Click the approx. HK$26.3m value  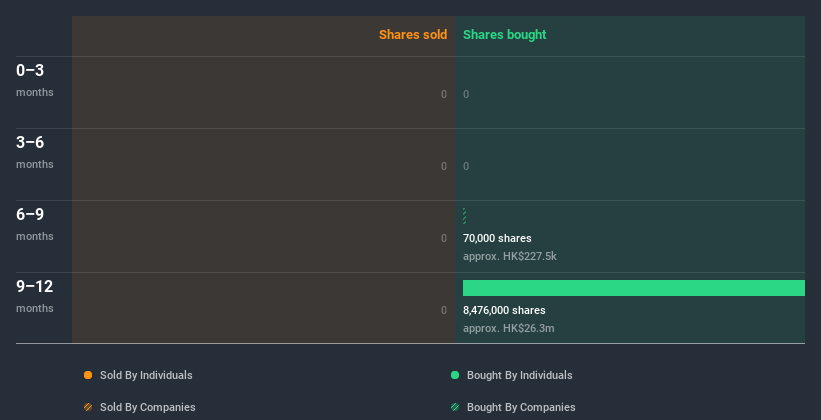(x=509, y=328)
